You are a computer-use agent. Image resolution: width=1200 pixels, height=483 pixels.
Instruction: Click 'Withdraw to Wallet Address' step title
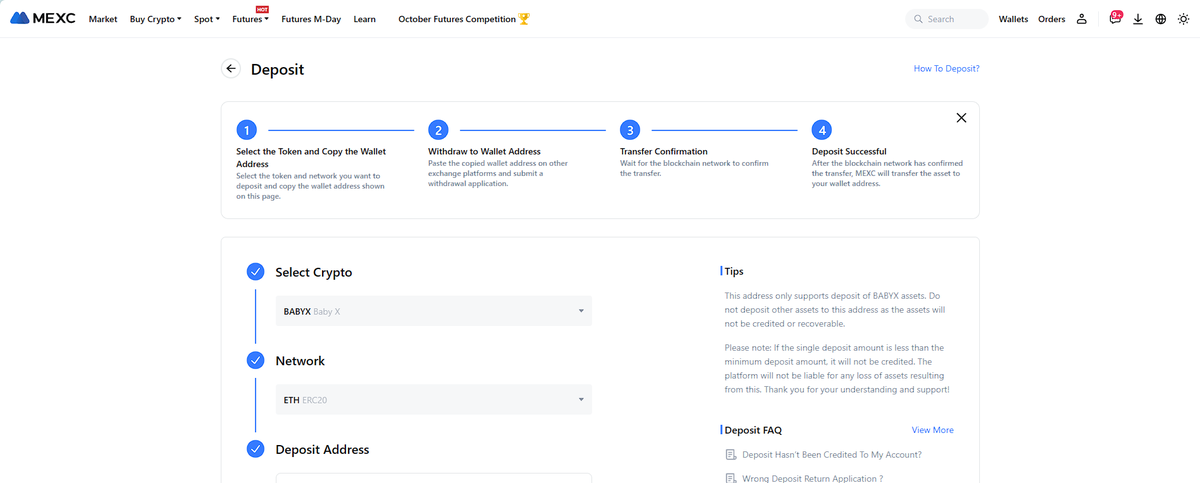pyautogui.click(x=485, y=151)
